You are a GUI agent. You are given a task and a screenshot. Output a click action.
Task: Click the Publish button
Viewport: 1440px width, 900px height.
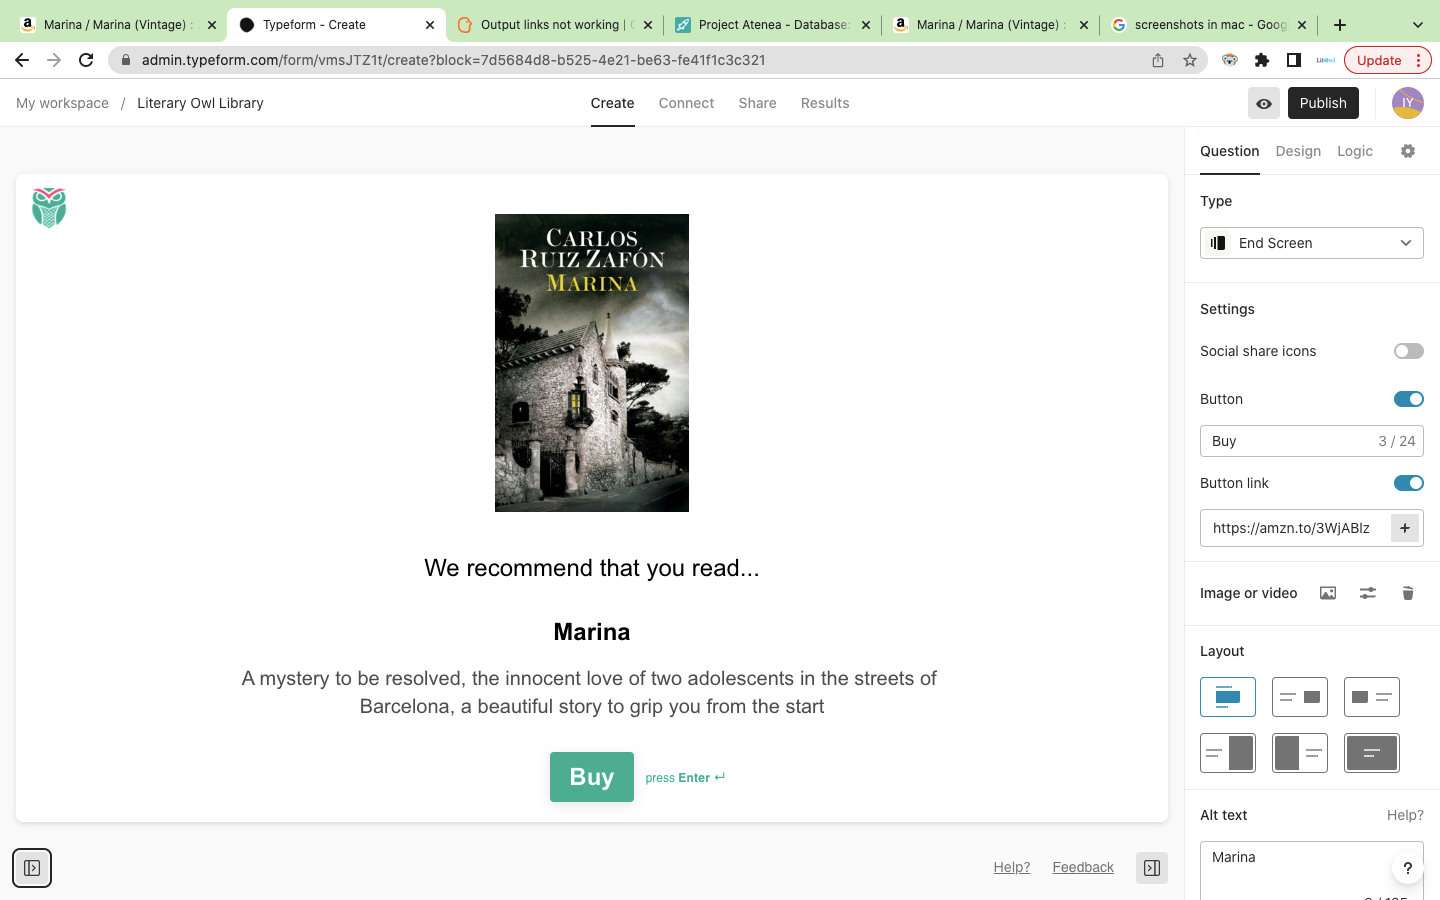tap(1323, 103)
